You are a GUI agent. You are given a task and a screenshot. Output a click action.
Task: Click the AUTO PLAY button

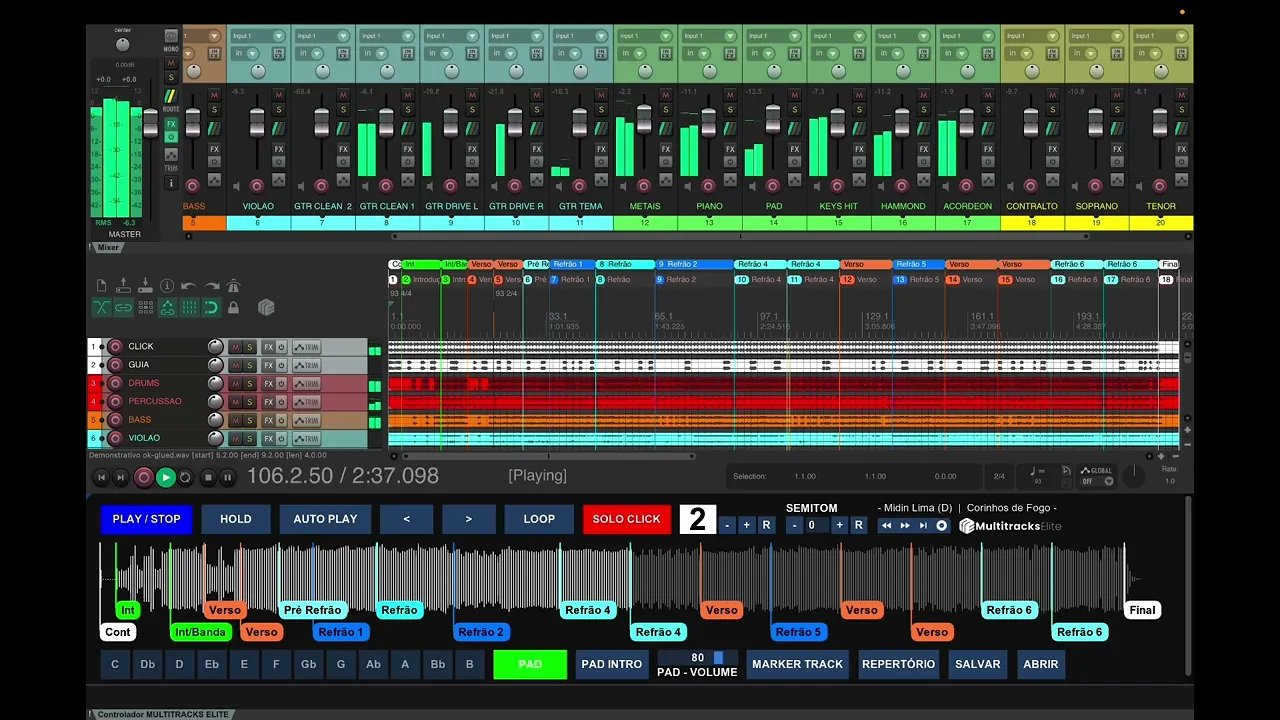click(x=325, y=519)
